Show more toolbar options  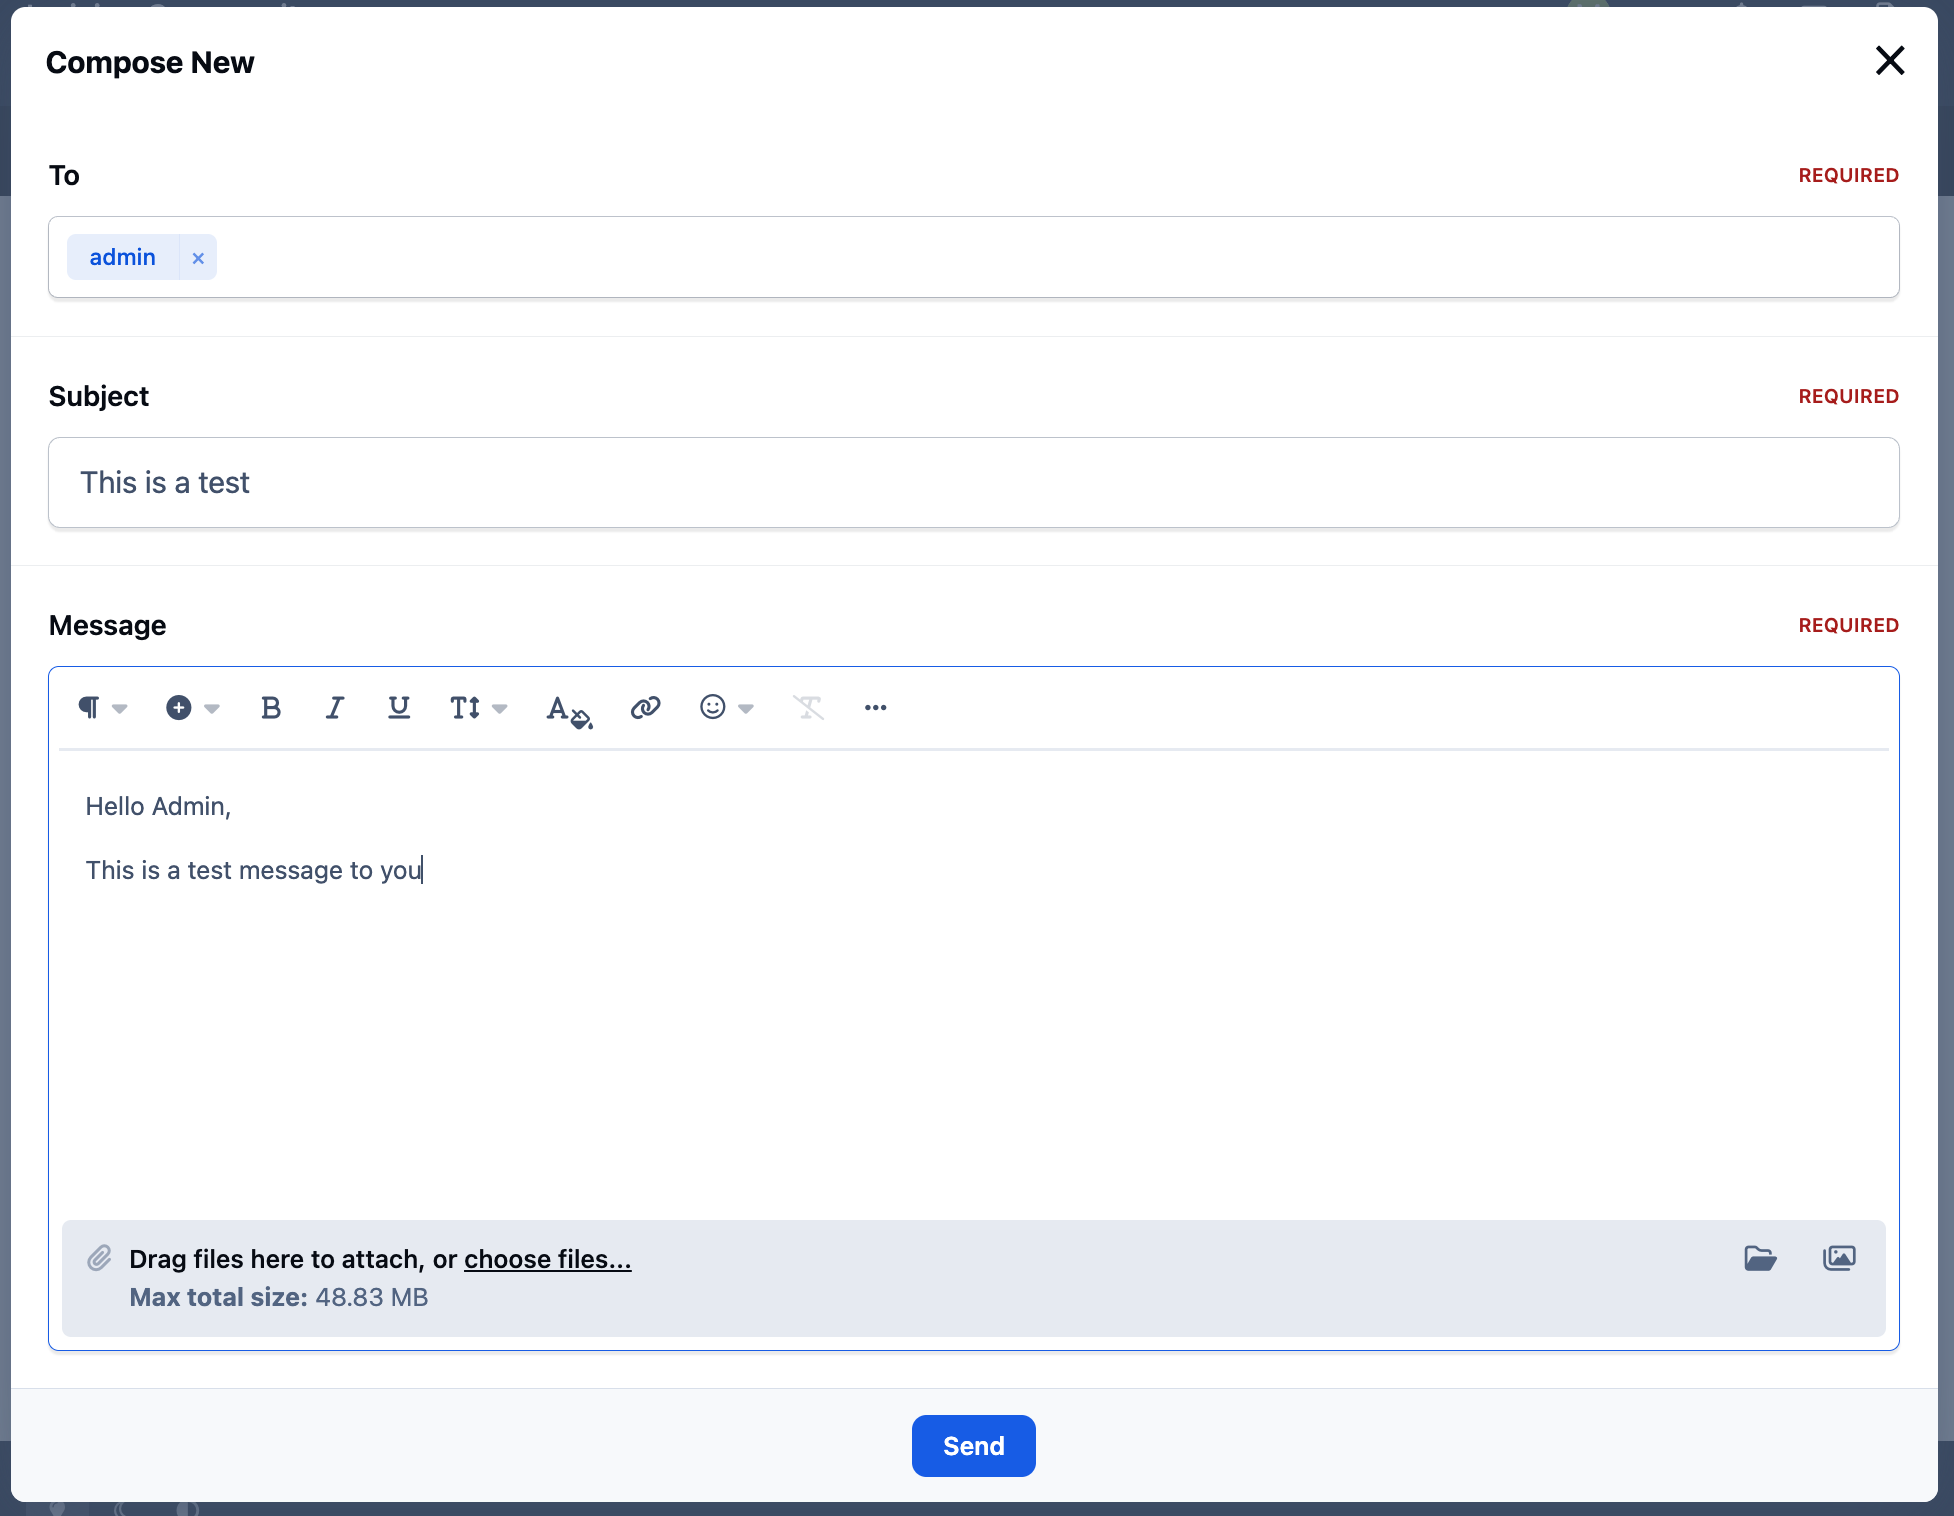(875, 708)
